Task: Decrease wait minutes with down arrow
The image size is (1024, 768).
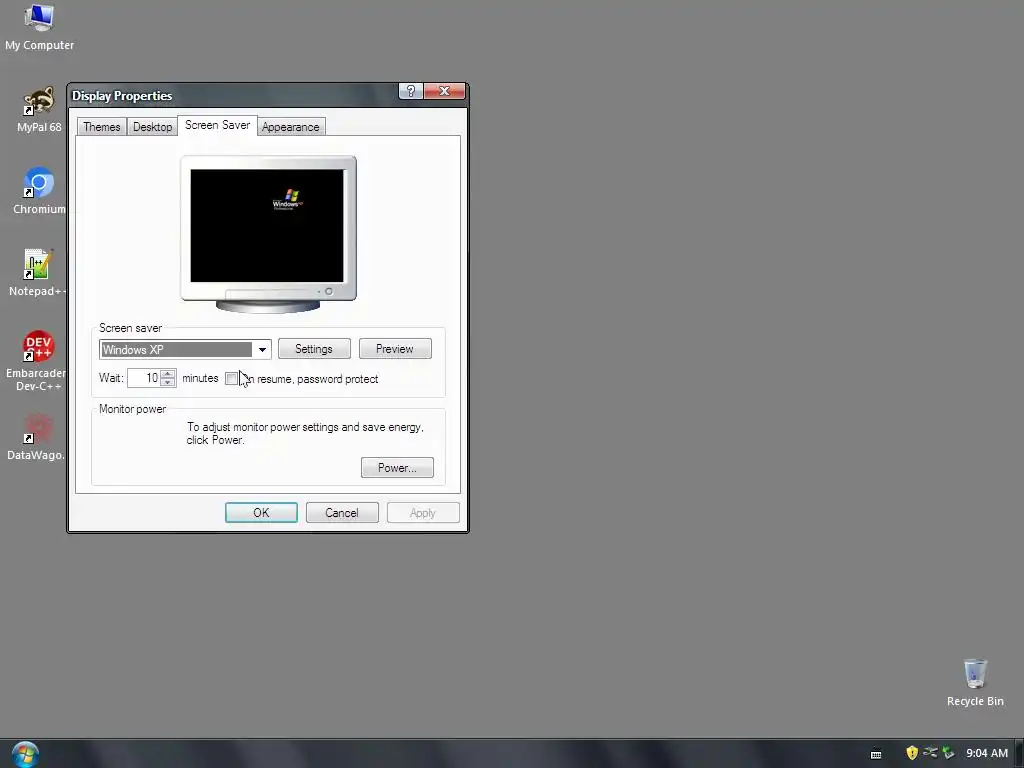Action: (168, 382)
